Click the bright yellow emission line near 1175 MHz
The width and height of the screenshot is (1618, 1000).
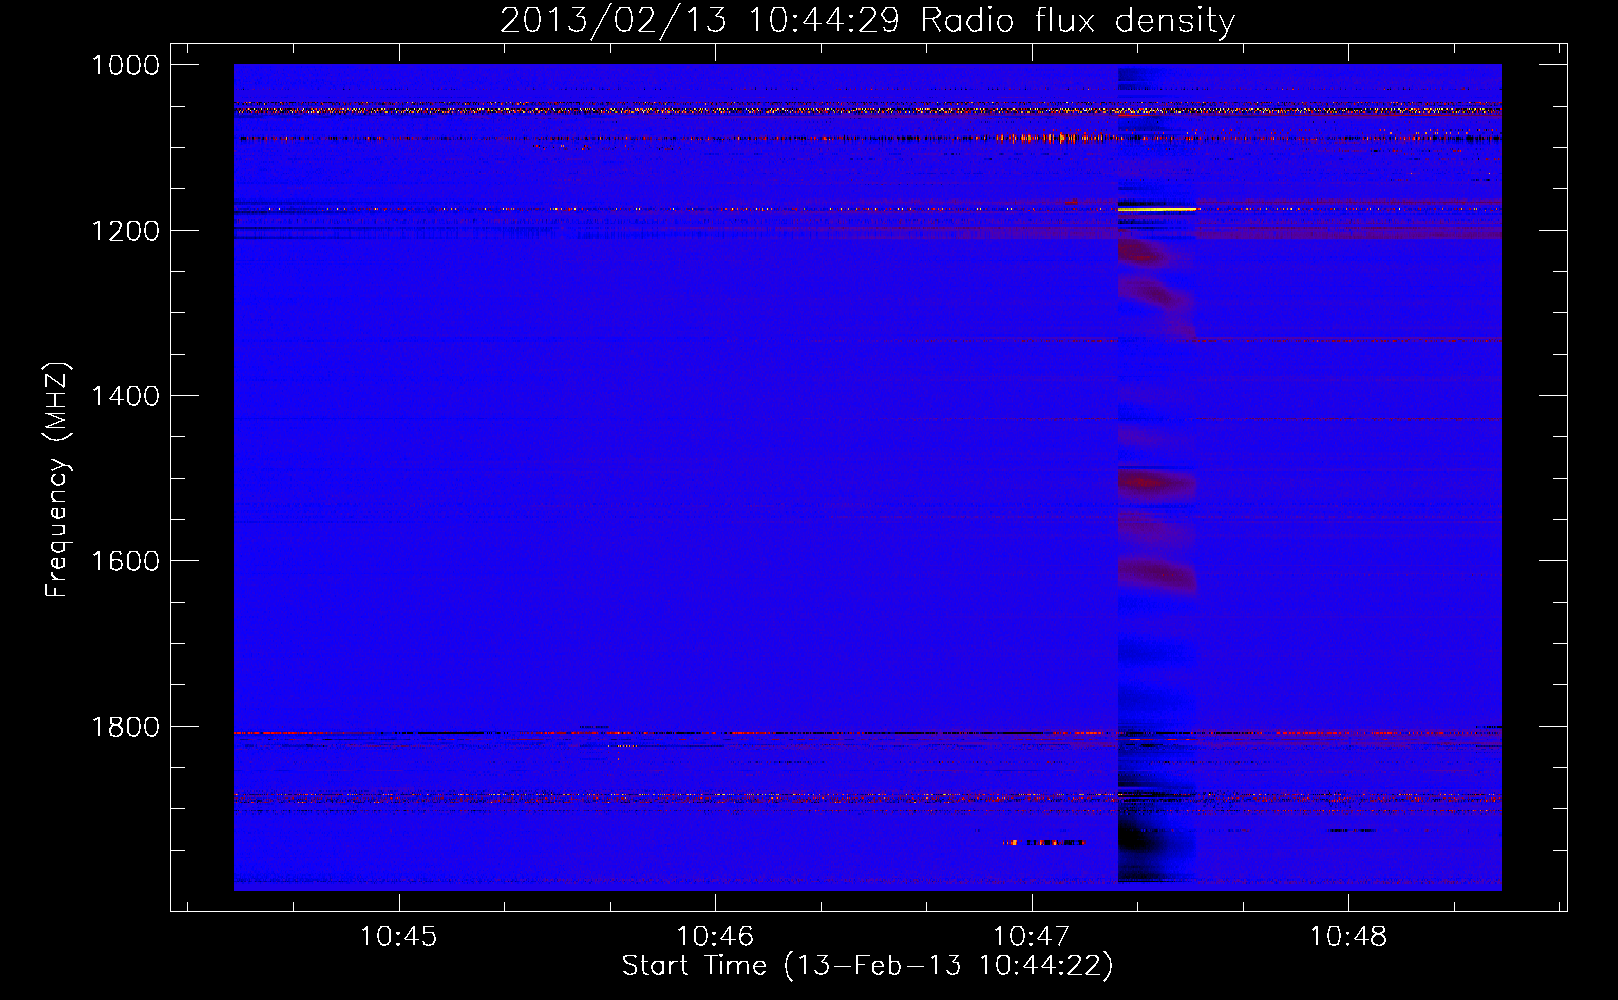point(1157,209)
